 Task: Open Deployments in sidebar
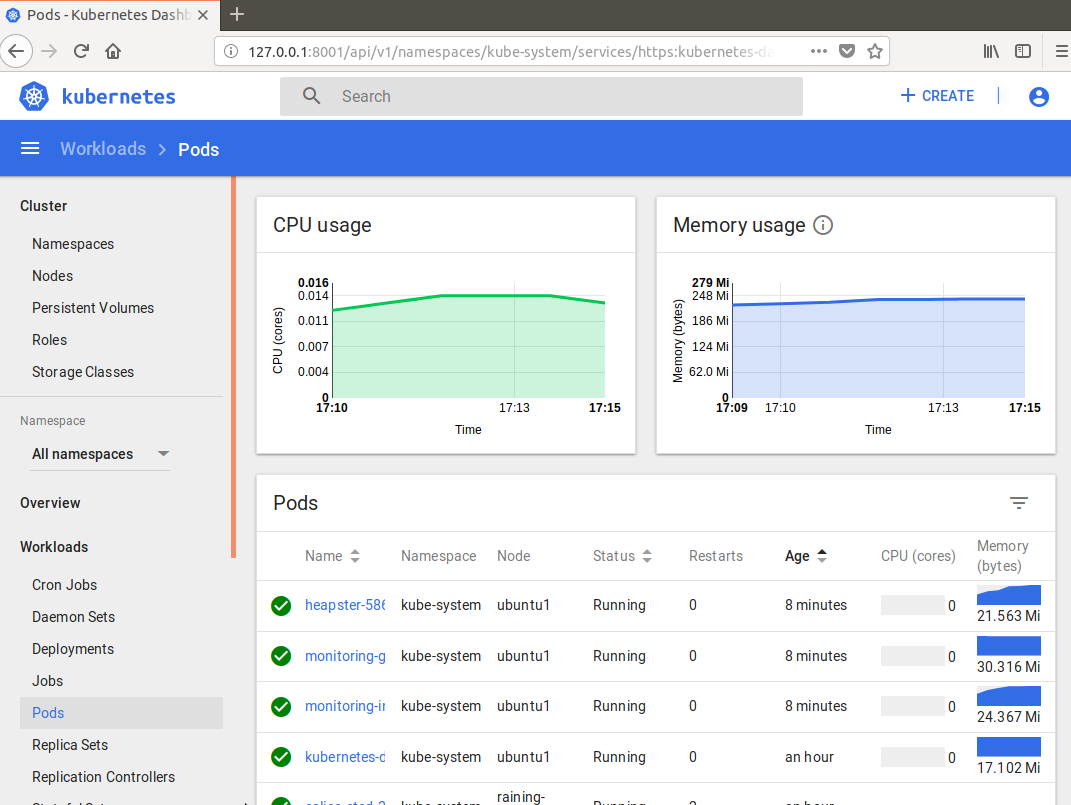coord(73,649)
